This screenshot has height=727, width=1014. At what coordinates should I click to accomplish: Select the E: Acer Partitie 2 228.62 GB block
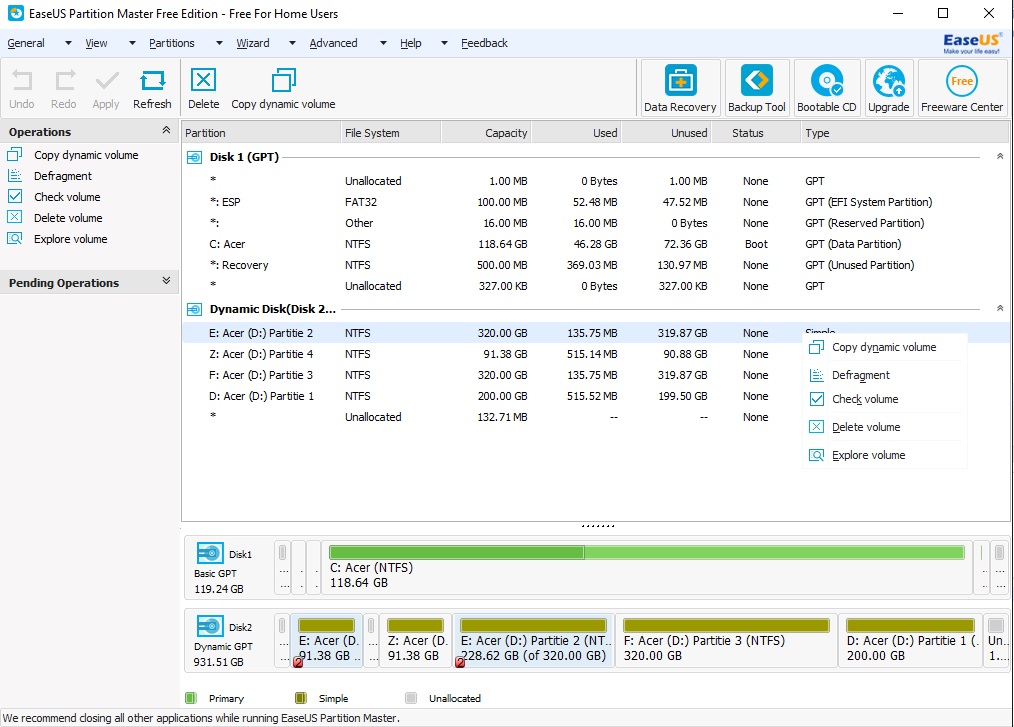pos(533,641)
